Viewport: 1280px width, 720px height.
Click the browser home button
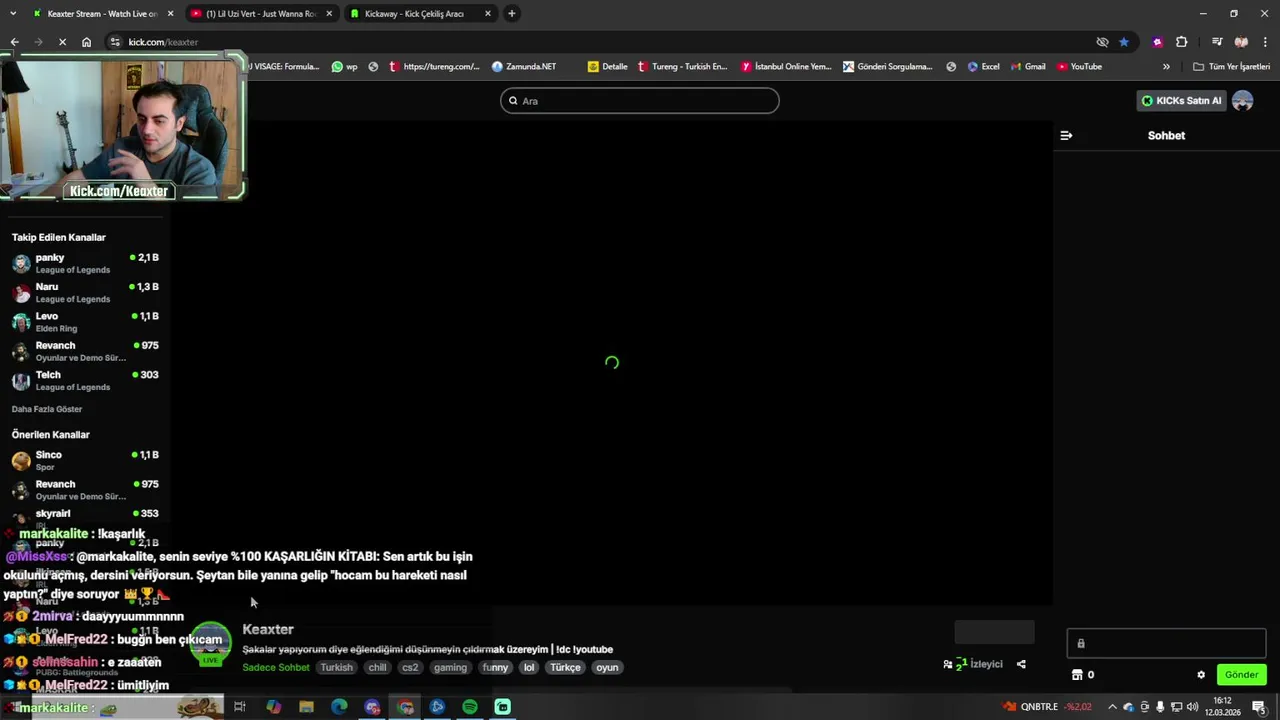point(86,42)
